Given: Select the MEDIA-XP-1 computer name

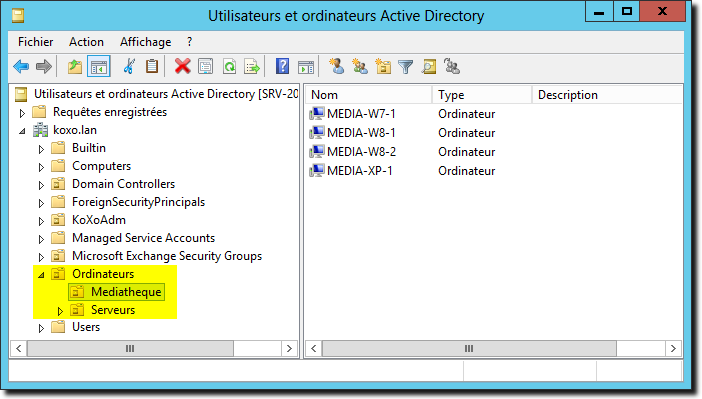Looking at the screenshot, I should click(x=360, y=171).
